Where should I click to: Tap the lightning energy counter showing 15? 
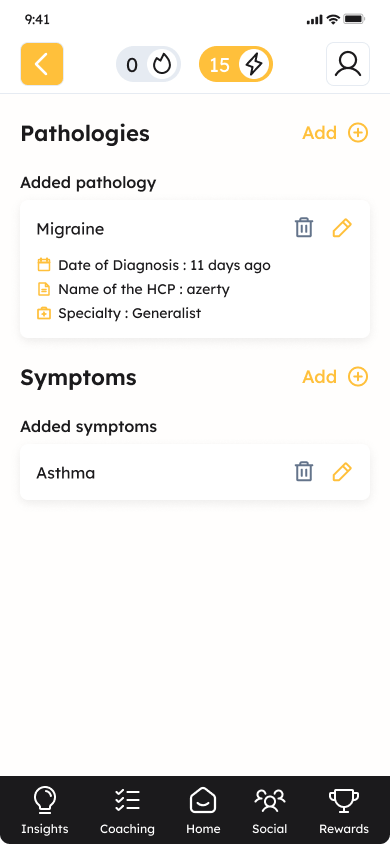click(x=236, y=65)
